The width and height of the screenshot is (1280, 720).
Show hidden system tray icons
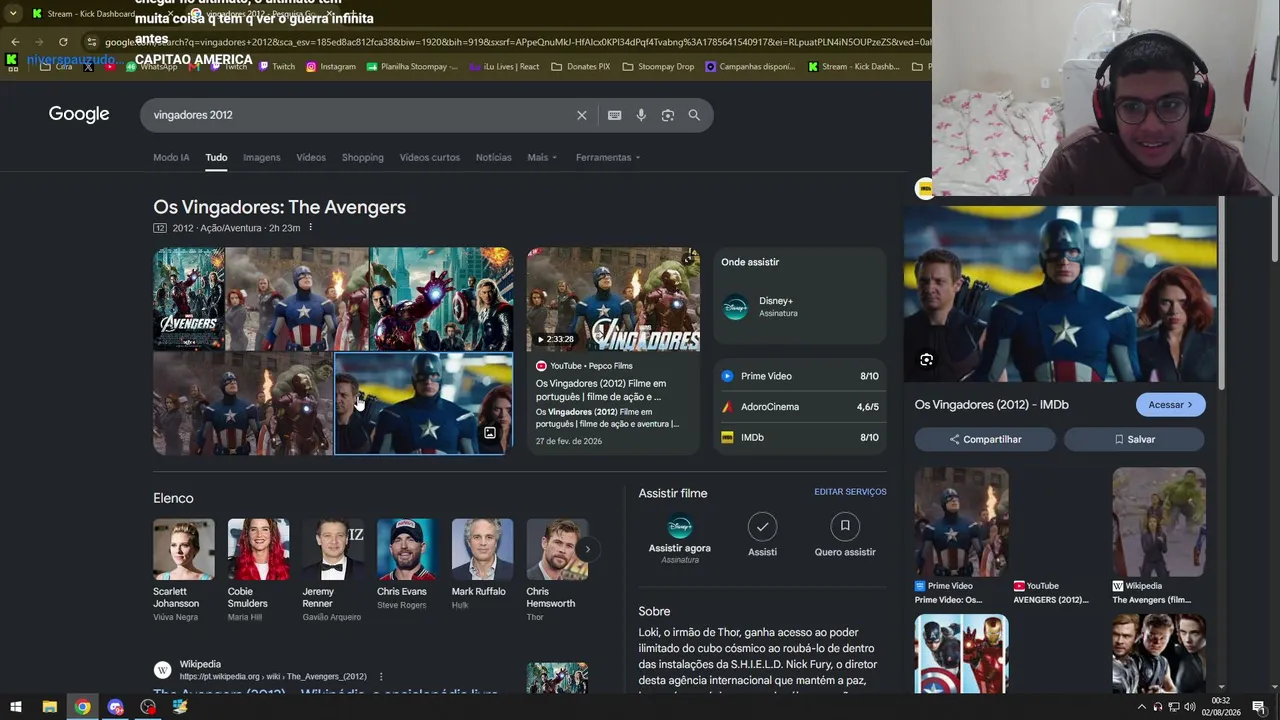pyautogui.click(x=1141, y=707)
